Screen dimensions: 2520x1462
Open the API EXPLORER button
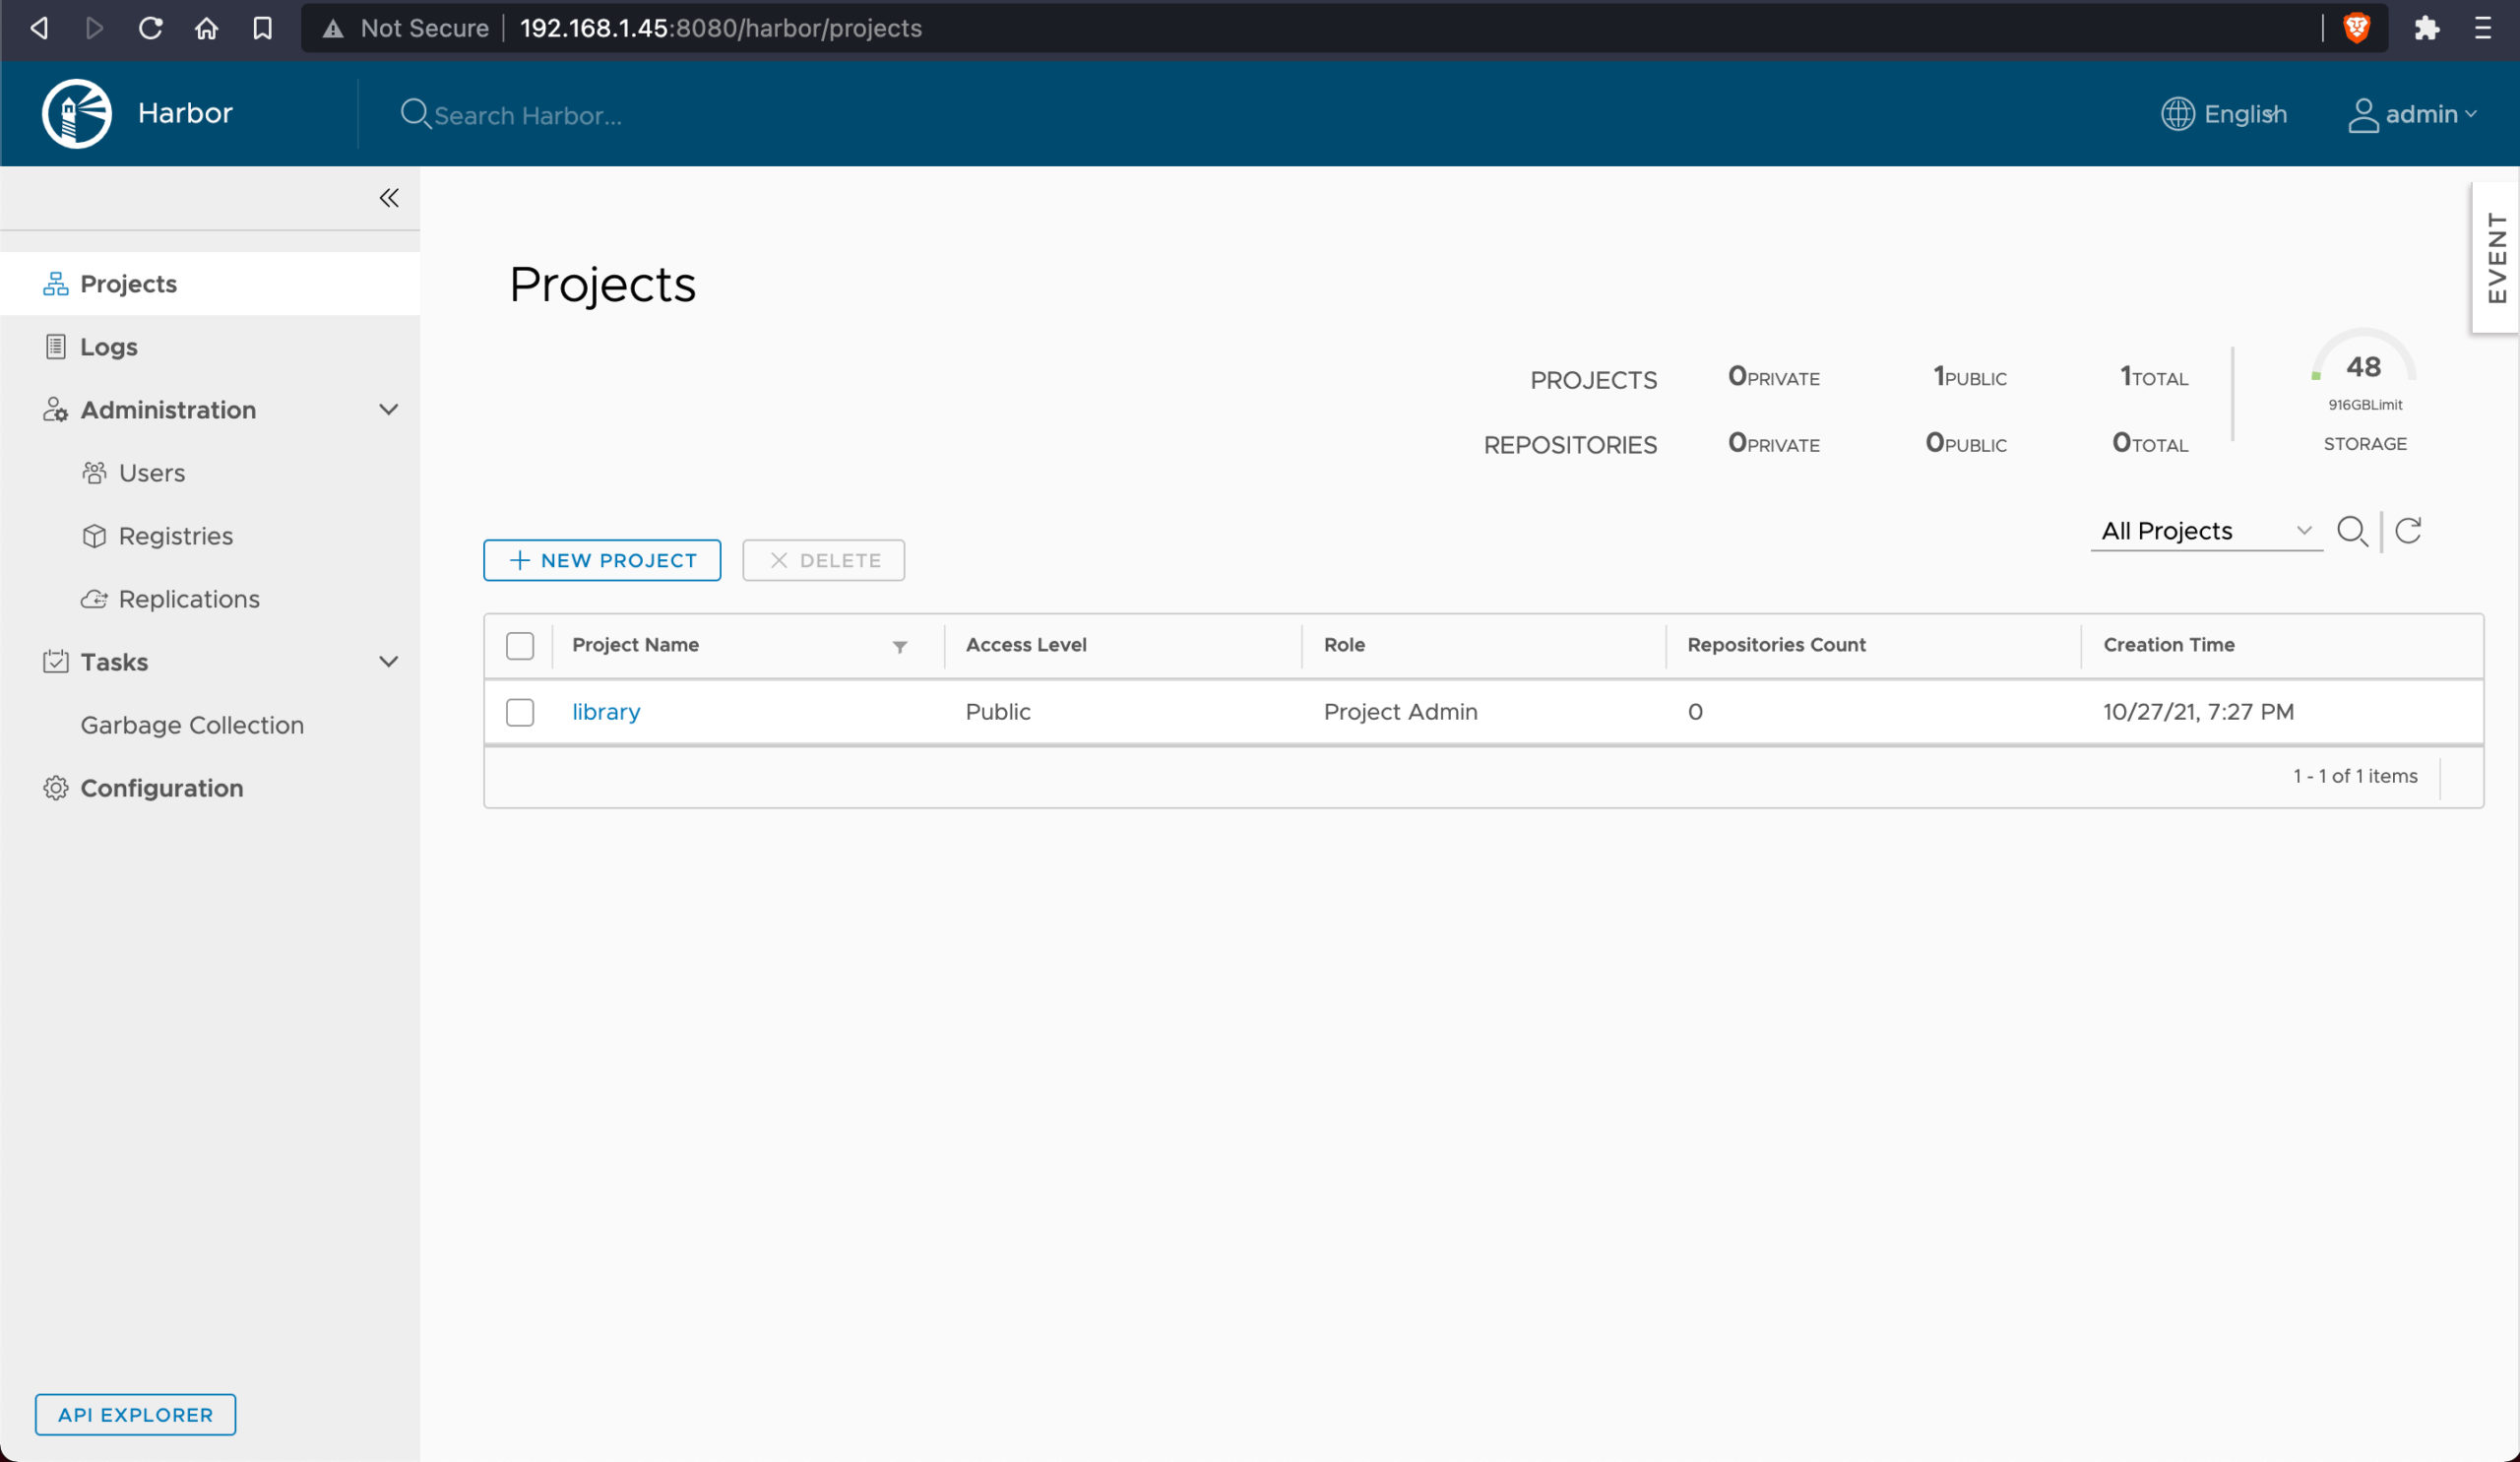coord(135,1415)
